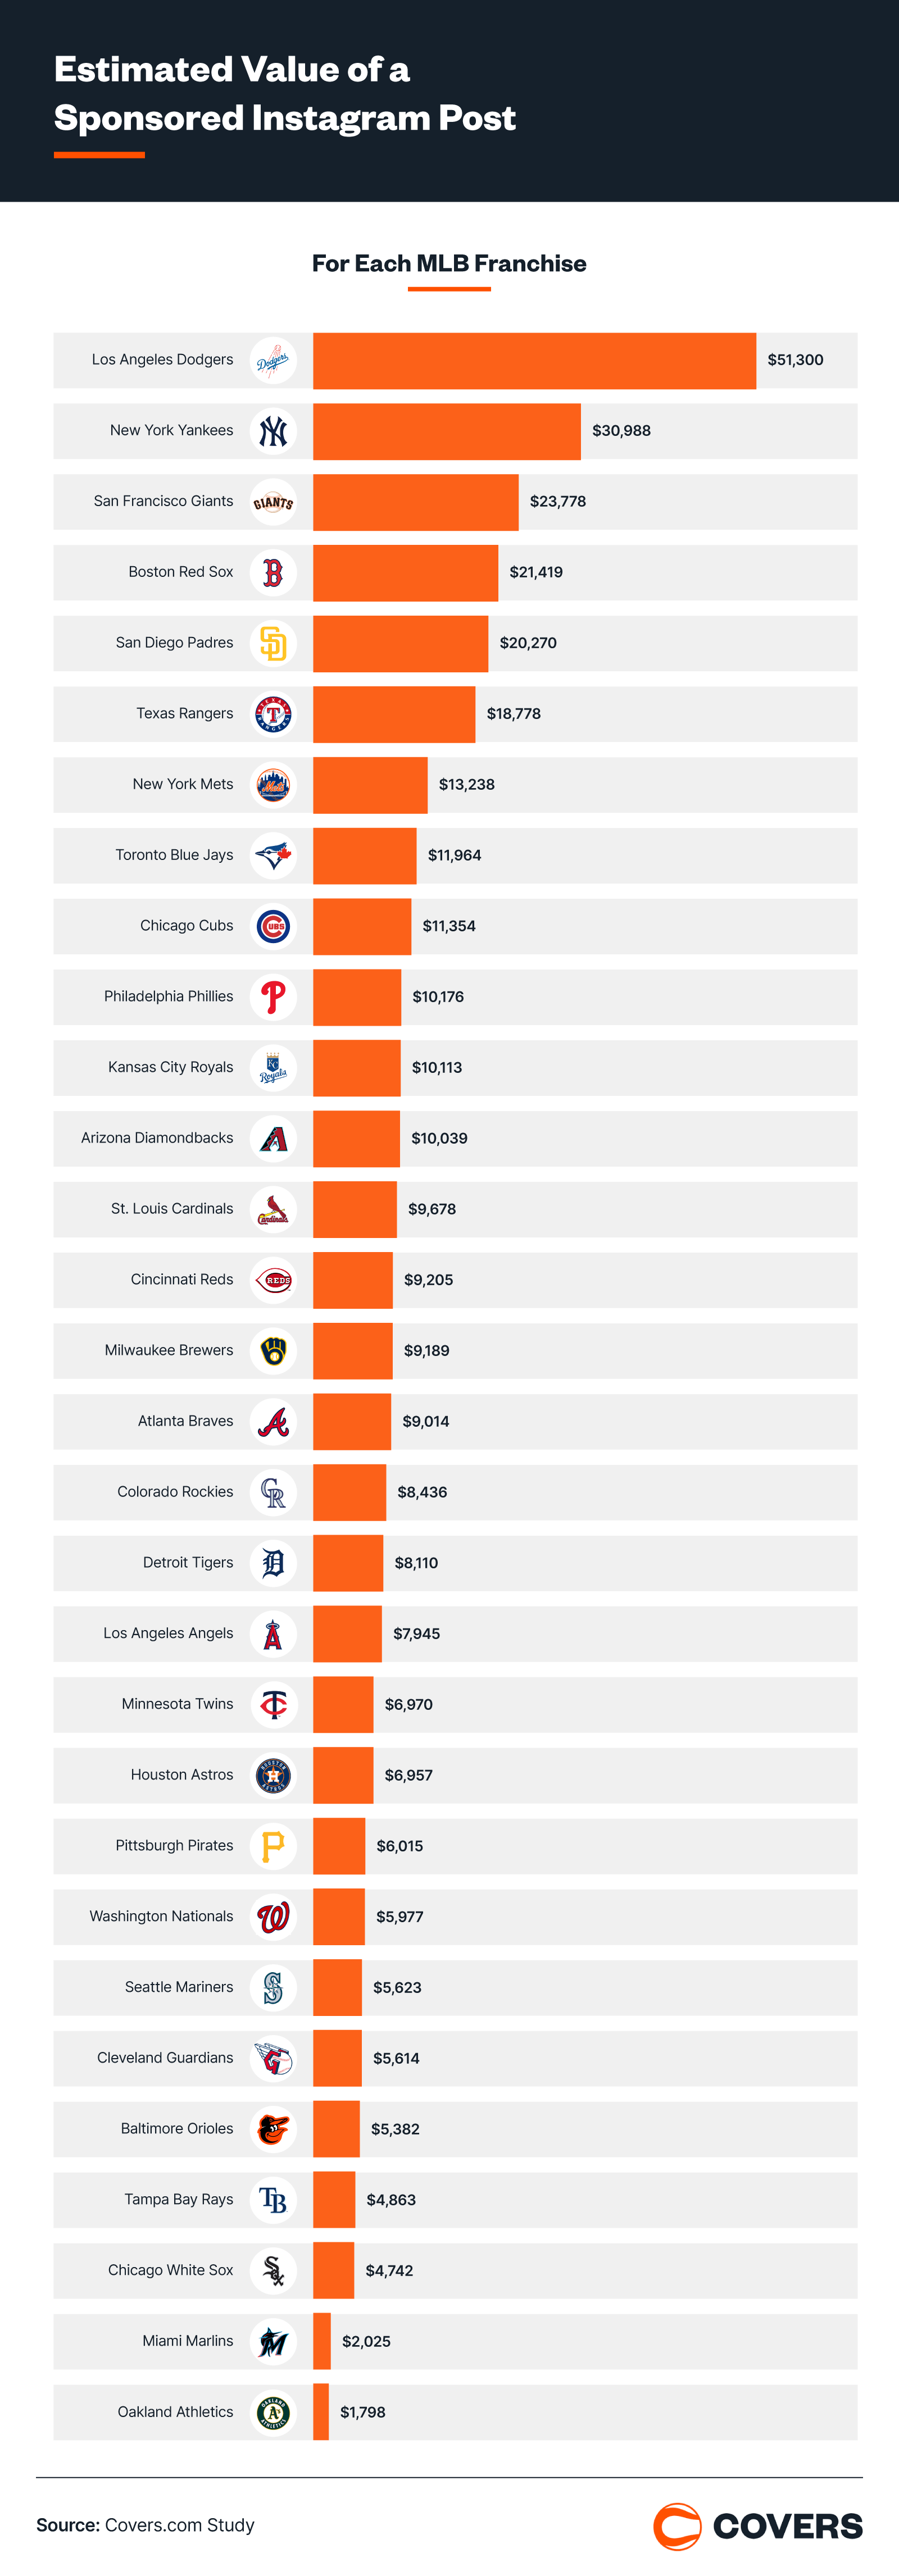Click the Los Angeles Dodgers logo icon
This screenshot has height=2576, width=899.
273,361
